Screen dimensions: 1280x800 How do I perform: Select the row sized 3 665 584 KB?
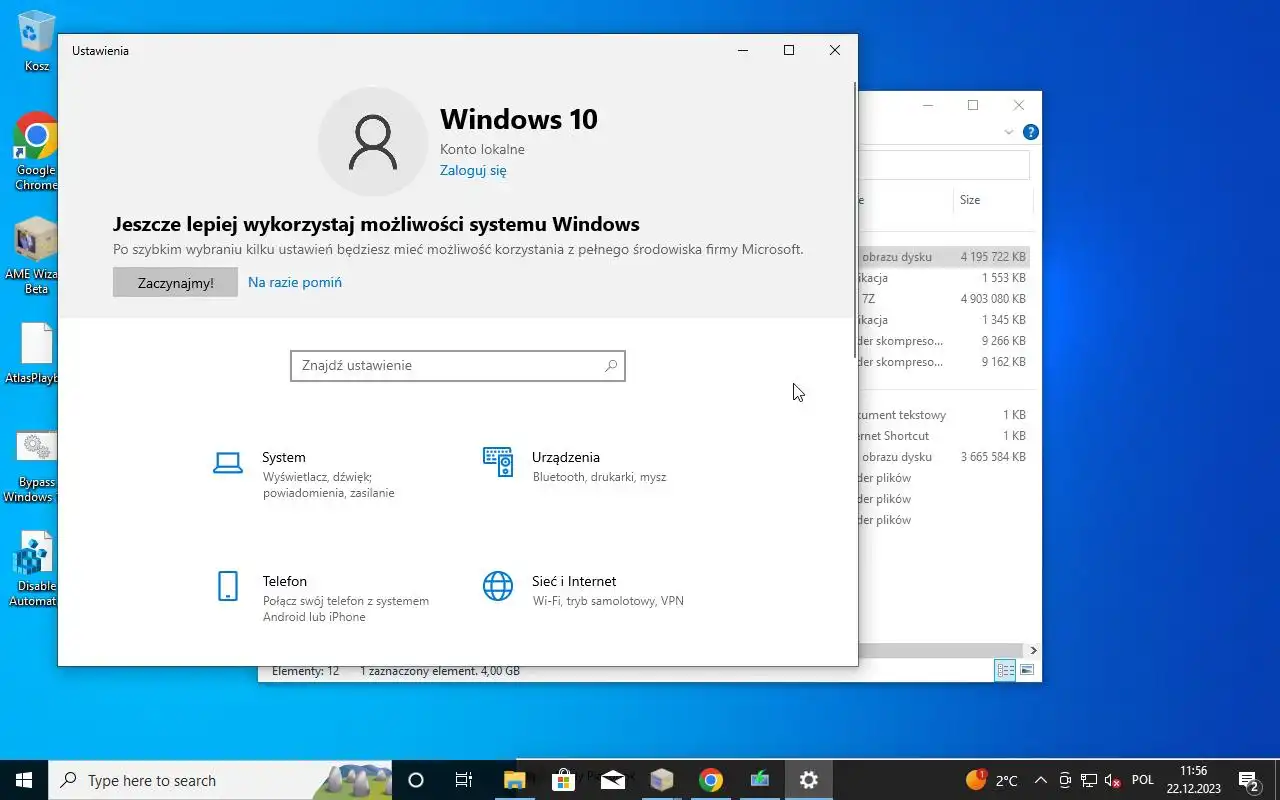pos(944,457)
